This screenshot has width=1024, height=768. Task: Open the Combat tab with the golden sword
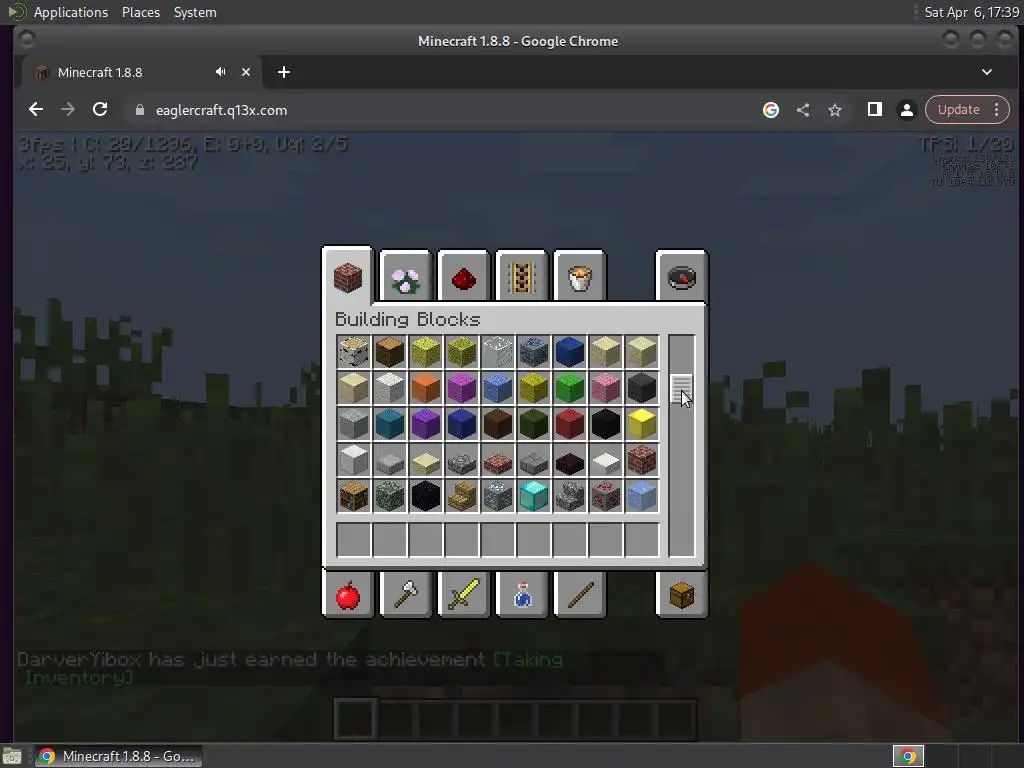[x=463, y=594]
